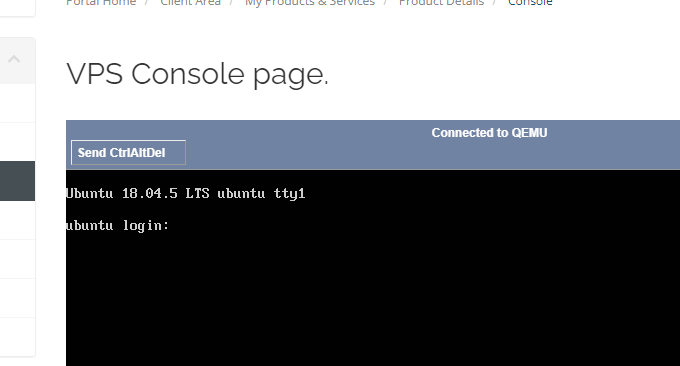
Task: Select the dark highlighted sidebar item
Action: click(17, 181)
